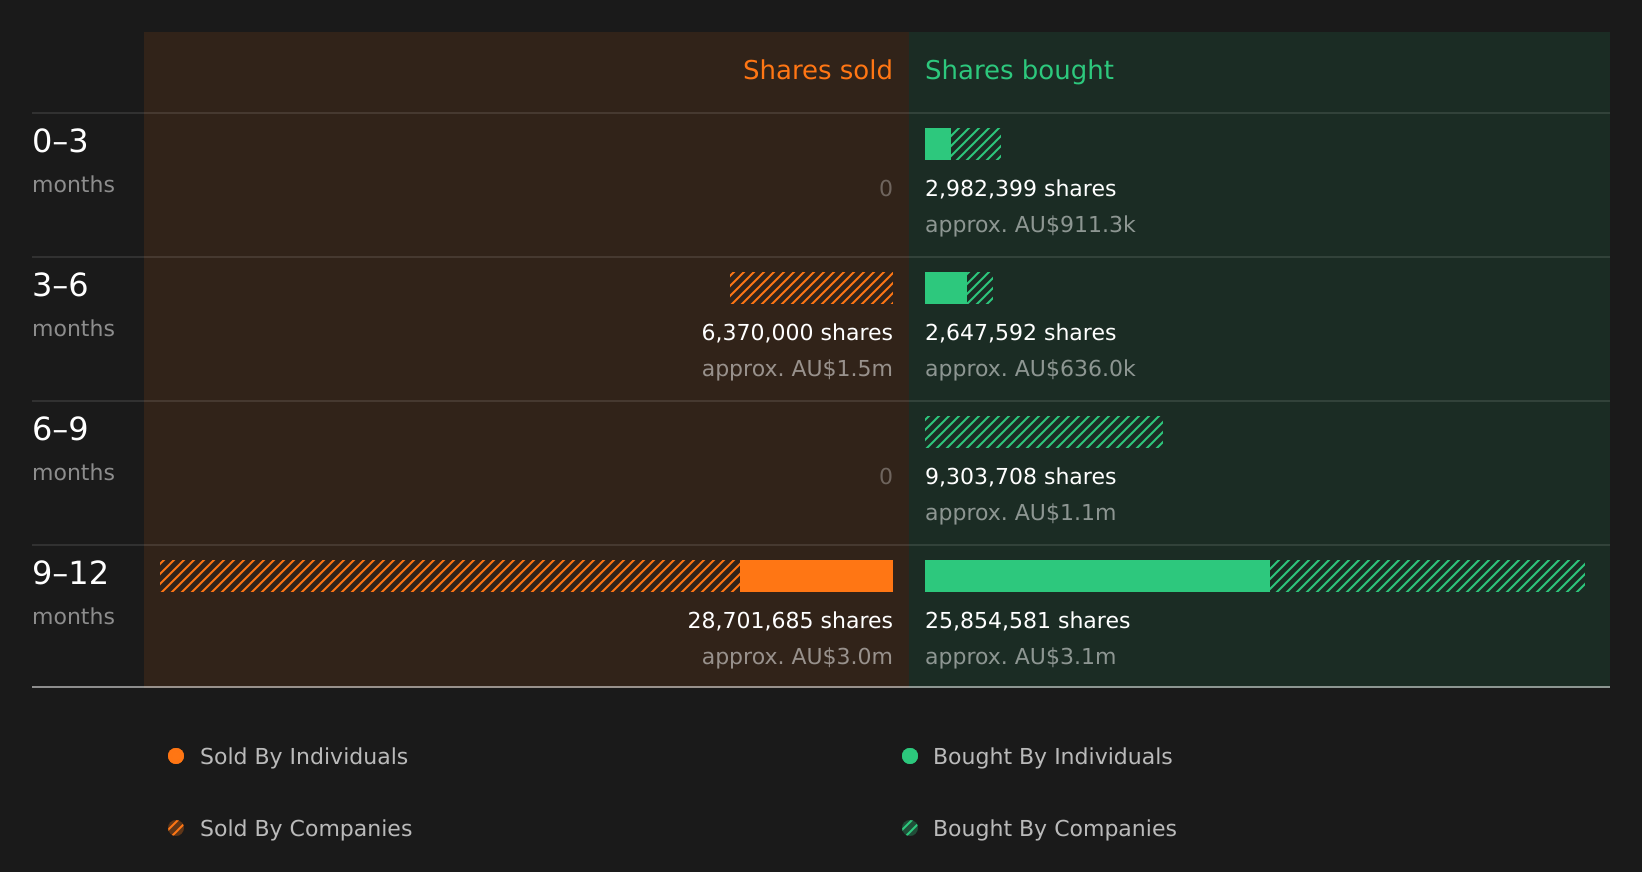Click the 2,982,399 shares value
Screen dimensions: 1642x872
(x=1020, y=189)
